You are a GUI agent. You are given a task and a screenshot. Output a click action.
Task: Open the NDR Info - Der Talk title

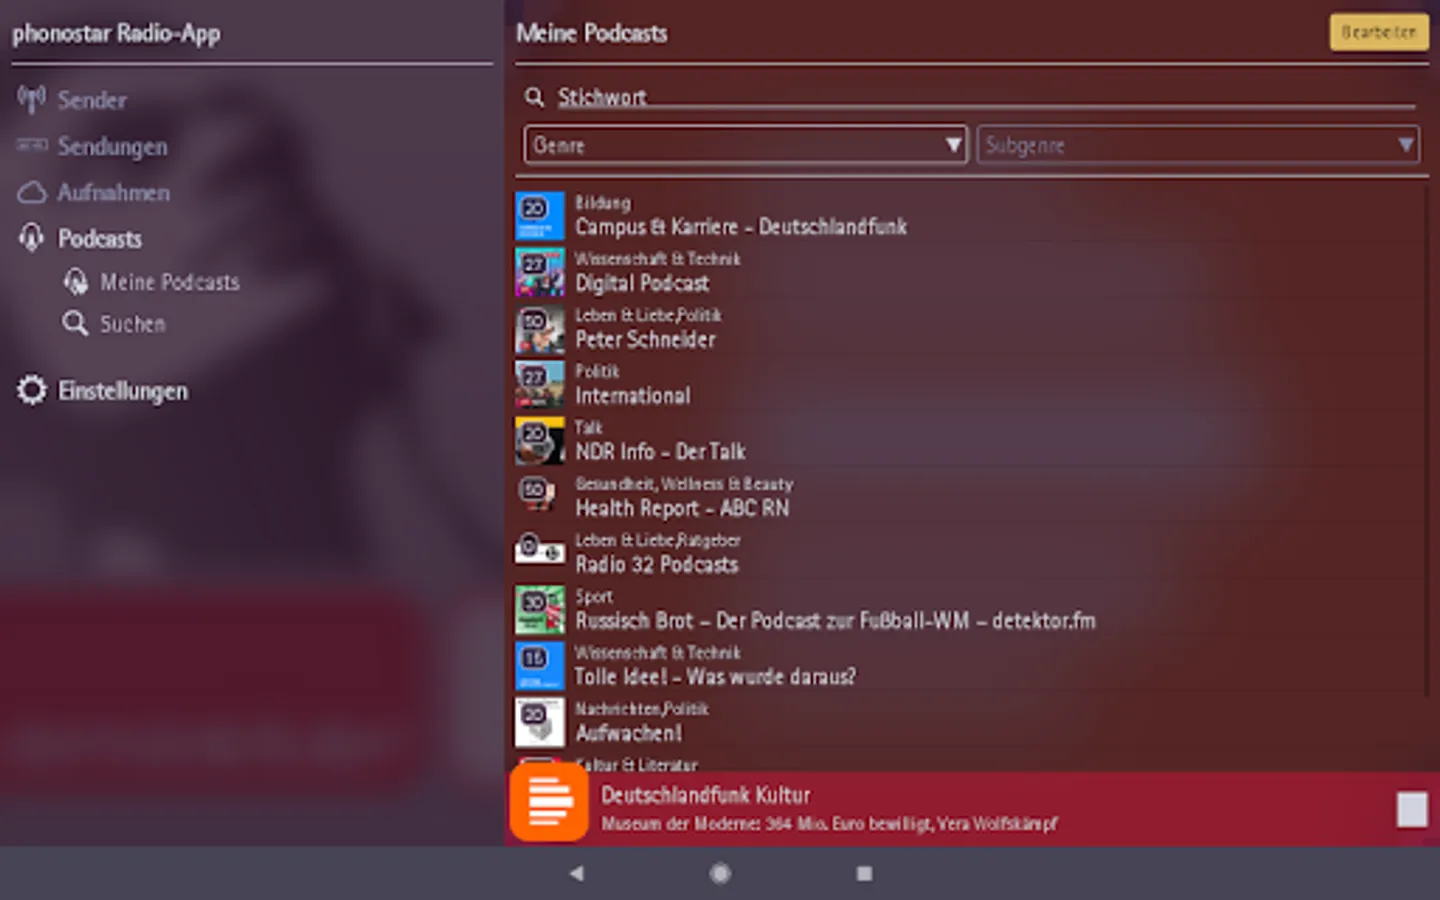point(660,452)
